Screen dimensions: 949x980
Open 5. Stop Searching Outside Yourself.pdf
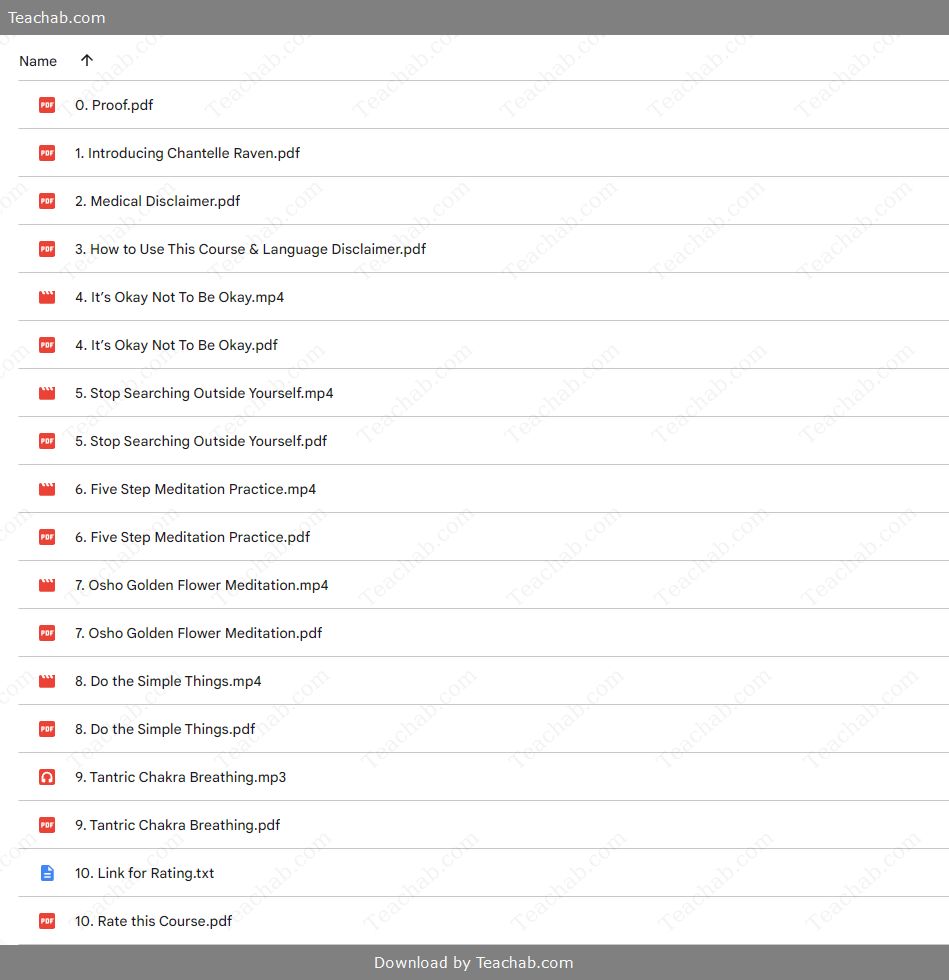click(201, 441)
